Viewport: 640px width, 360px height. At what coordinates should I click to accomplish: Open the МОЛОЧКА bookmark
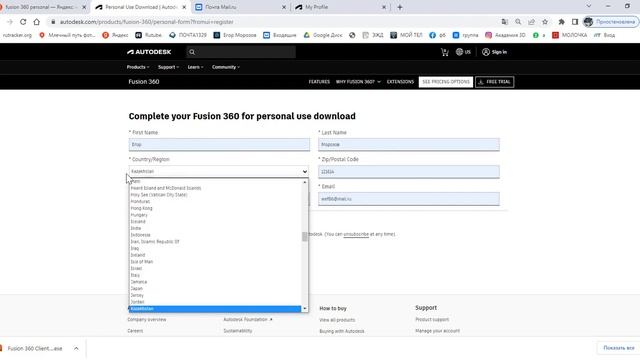570,35
